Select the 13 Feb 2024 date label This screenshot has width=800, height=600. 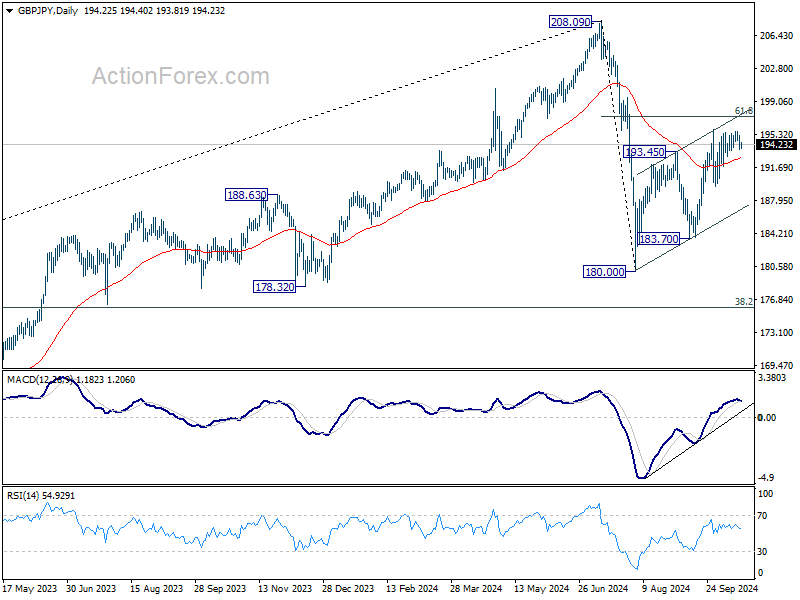pos(412,588)
